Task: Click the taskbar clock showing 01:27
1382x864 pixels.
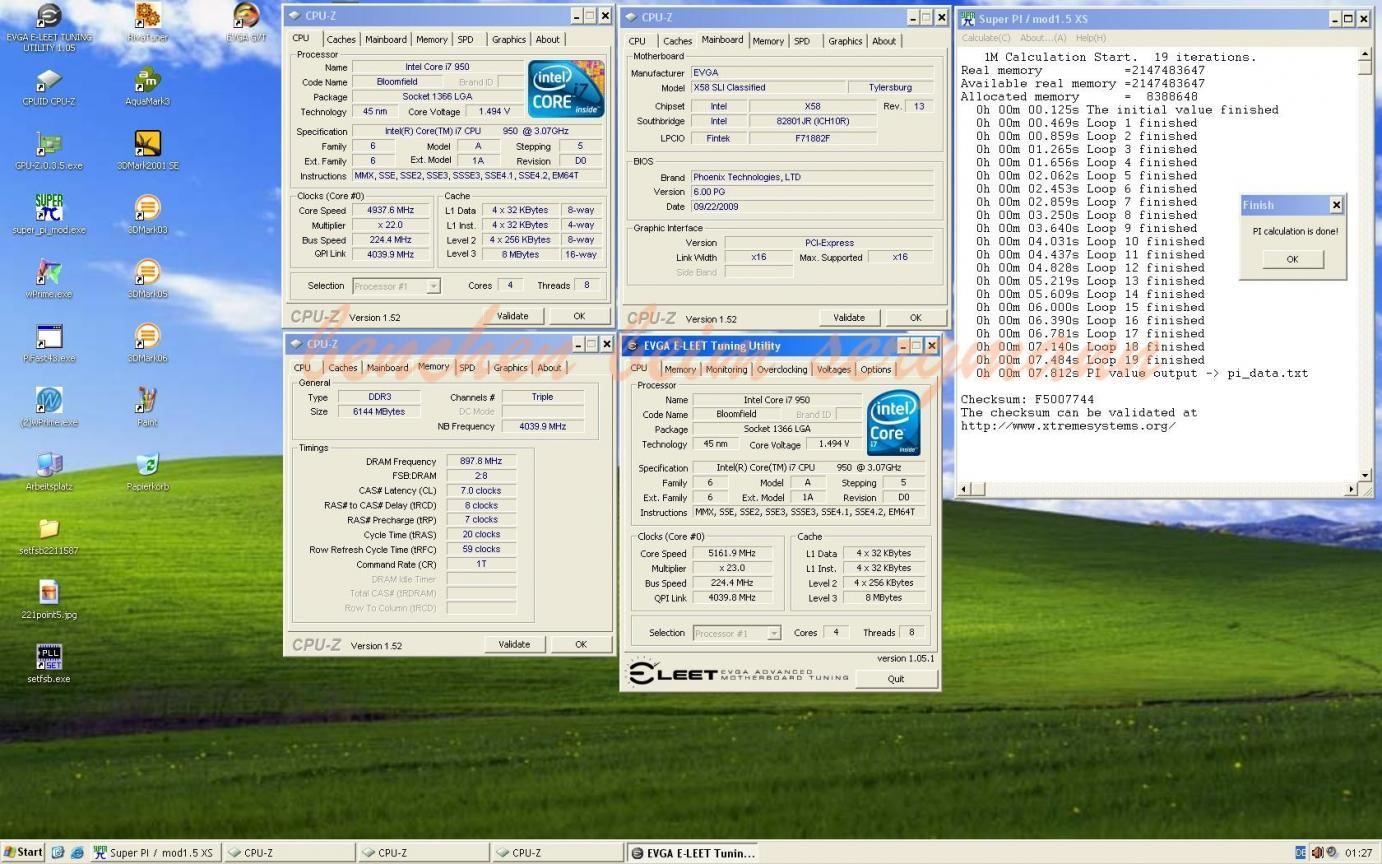Action: click(1359, 853)
